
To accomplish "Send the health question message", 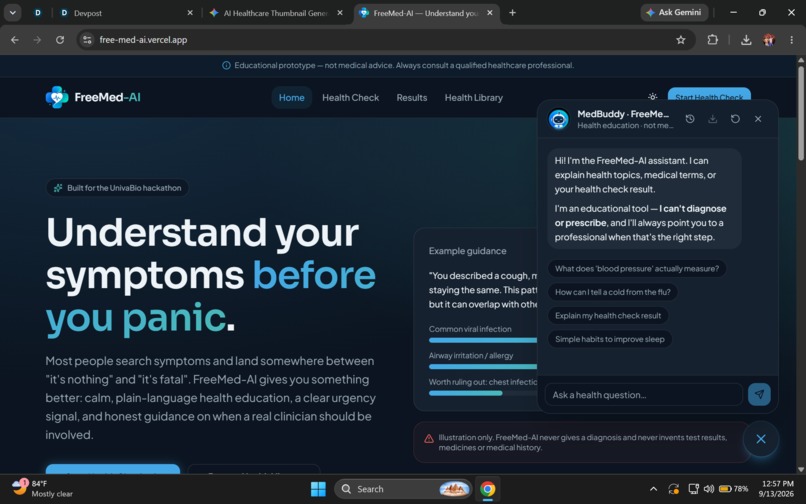I will click(x=759, y=394).
